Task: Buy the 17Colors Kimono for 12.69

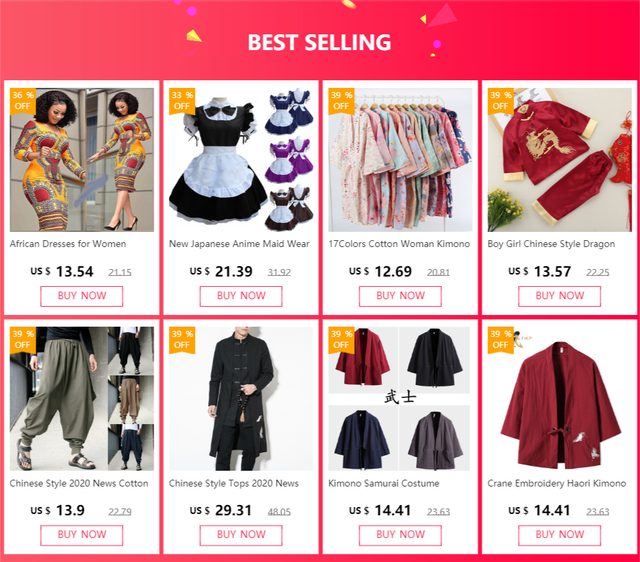Action: (400, 296)
